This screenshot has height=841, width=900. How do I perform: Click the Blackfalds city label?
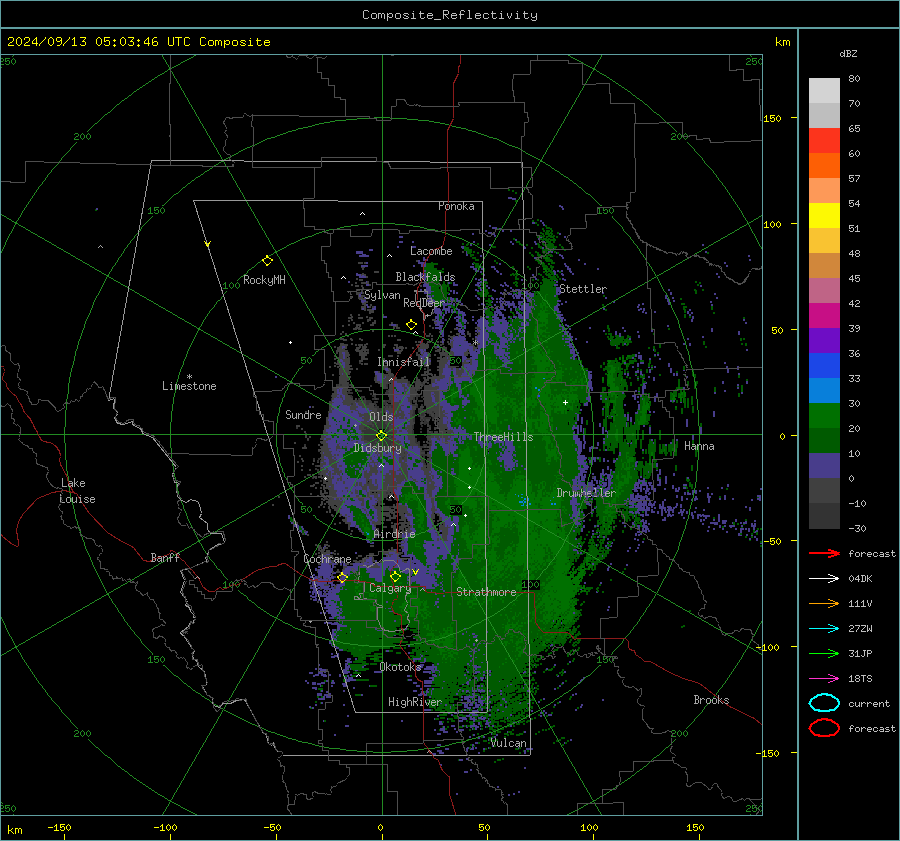pos(425,277)
